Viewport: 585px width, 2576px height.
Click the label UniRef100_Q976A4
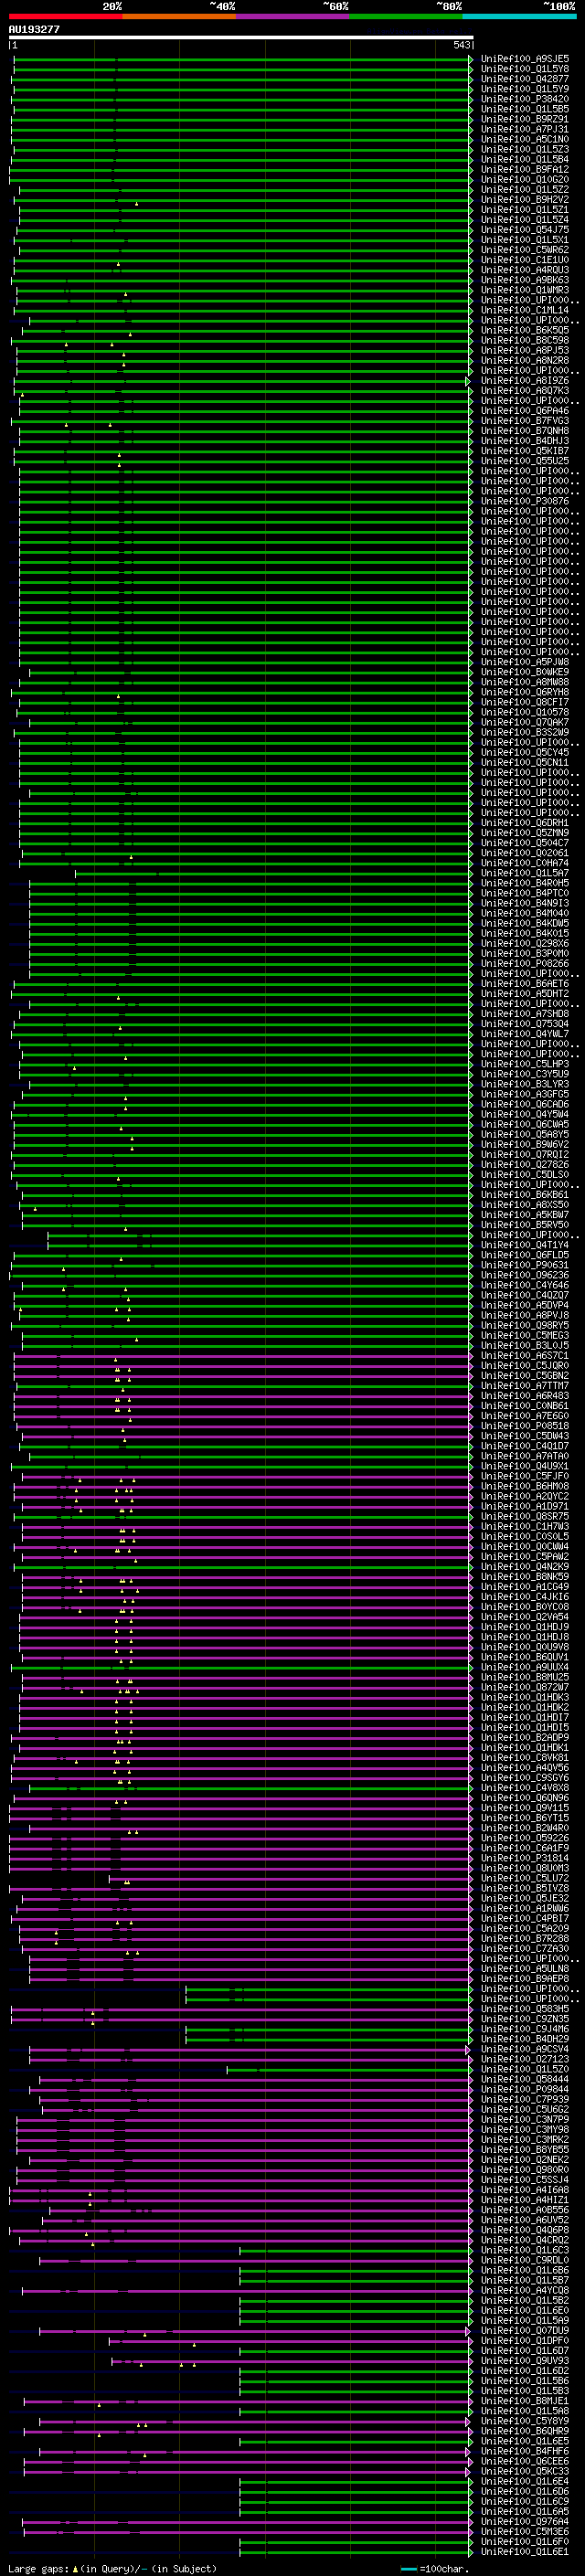pos(525,2521)
